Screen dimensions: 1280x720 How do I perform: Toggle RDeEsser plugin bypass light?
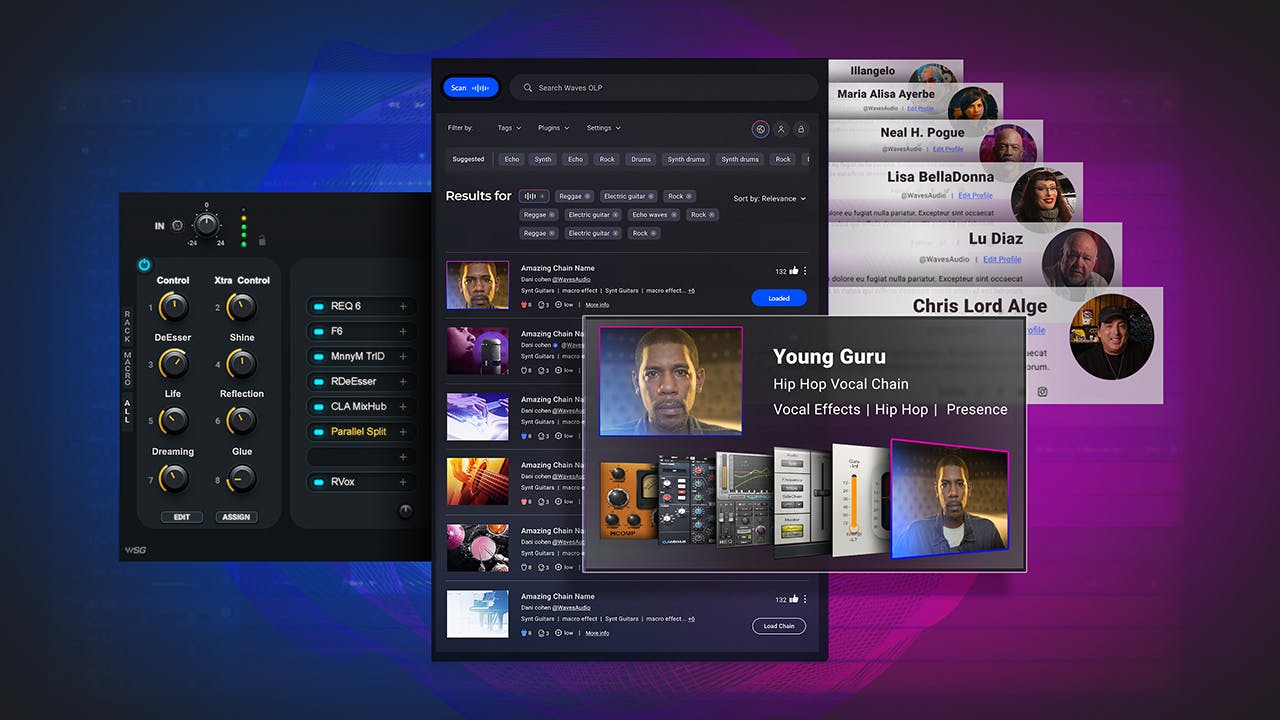[319, 381]
